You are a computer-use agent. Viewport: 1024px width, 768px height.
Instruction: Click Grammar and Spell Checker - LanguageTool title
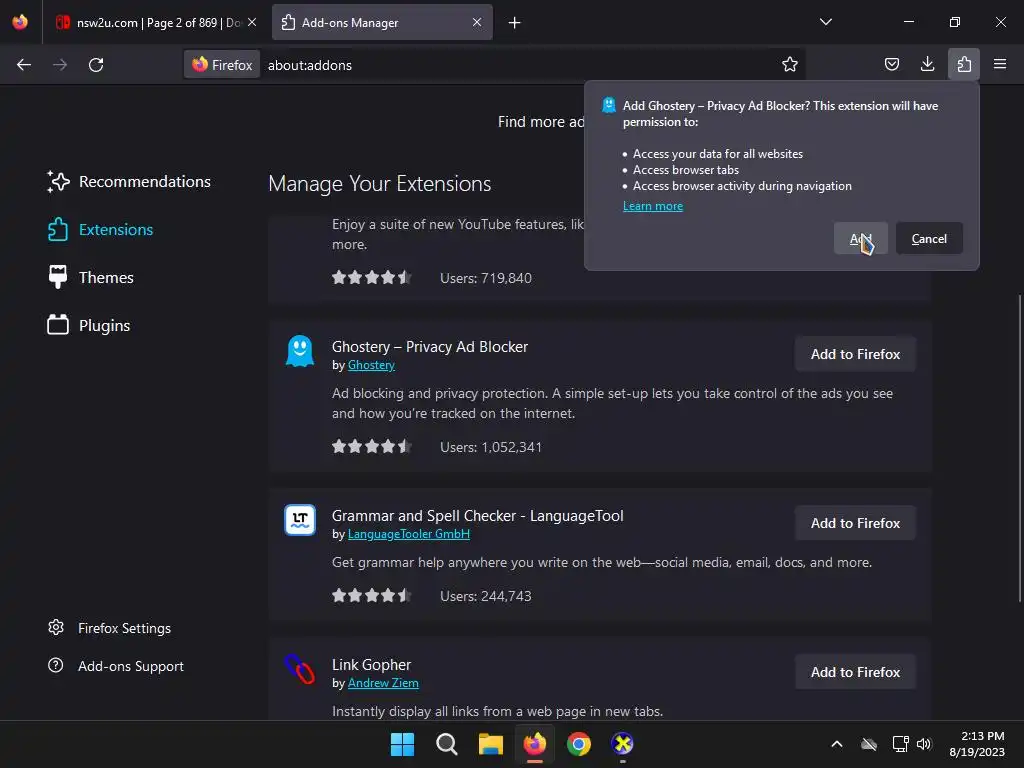point(477,516)
